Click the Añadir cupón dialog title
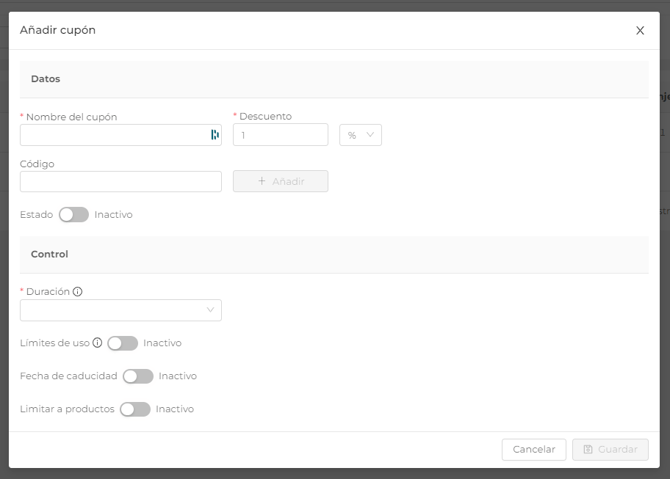This screenshot has width=670, height=479. 58,30
